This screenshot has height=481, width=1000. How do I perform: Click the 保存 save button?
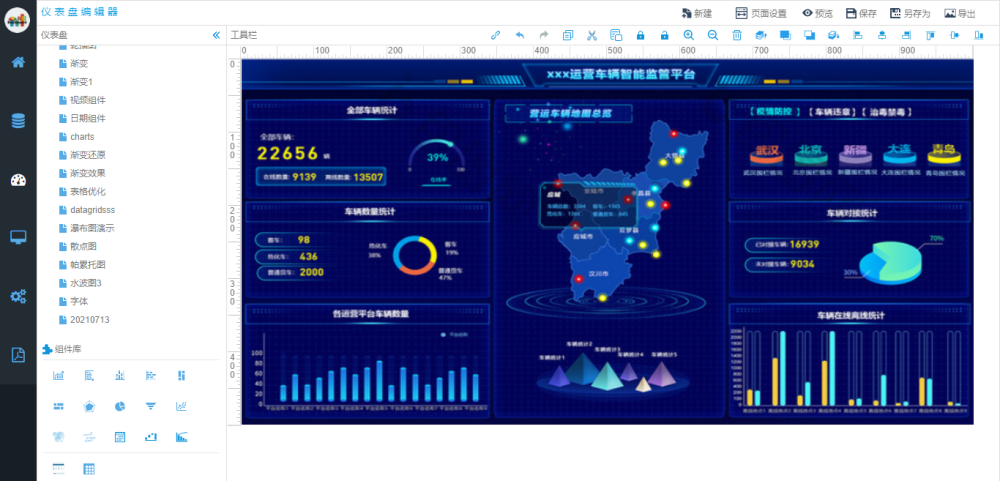click(x=860, y=13)
